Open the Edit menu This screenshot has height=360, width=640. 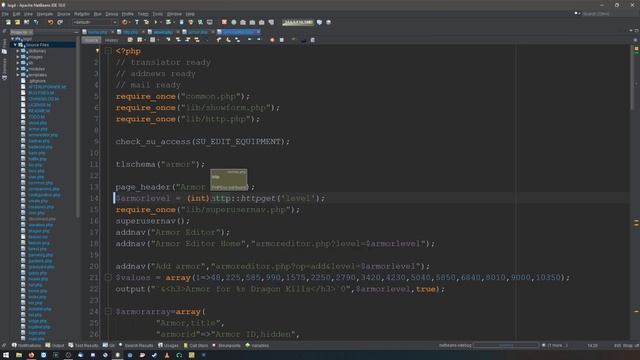[16, 14]
